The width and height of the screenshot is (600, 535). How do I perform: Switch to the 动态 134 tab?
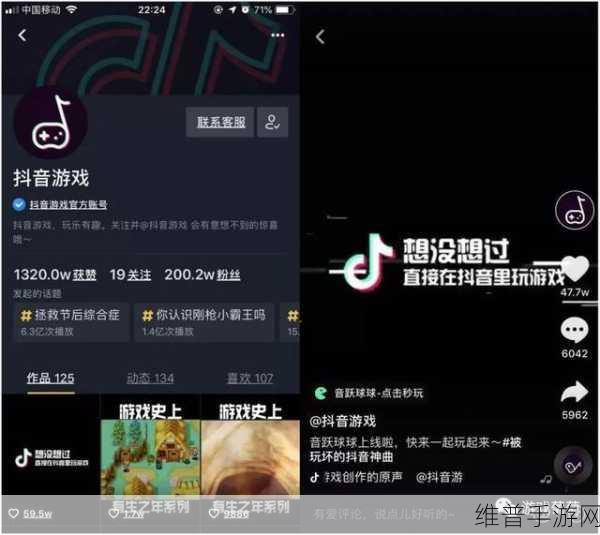150,378
